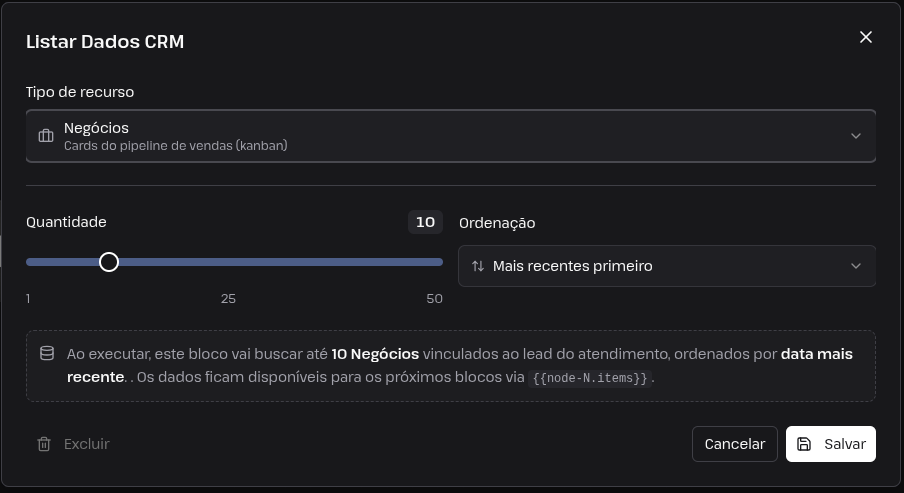Screen dimensions: 904x493
Task: Click the floppy disk icon on Salvar
Action: pos(804,444)
